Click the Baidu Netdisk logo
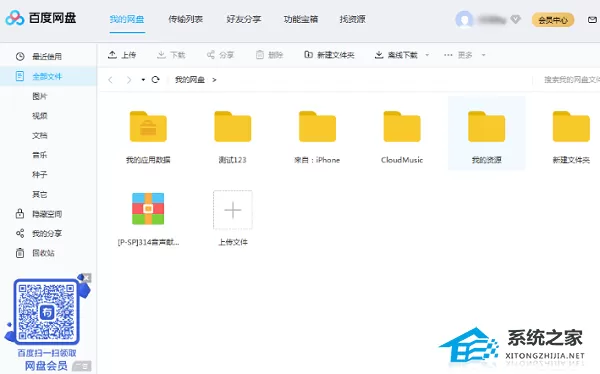600x374 pixels. [41, 18]
